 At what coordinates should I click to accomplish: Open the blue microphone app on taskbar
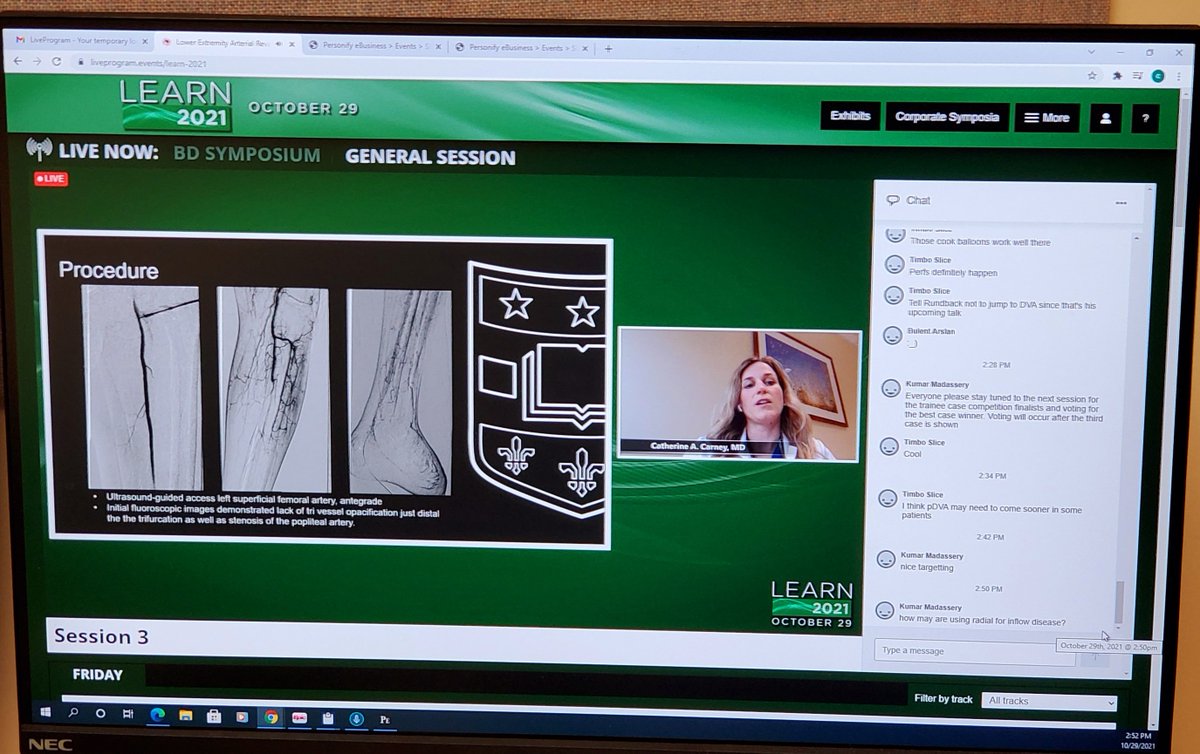[355, 718]
